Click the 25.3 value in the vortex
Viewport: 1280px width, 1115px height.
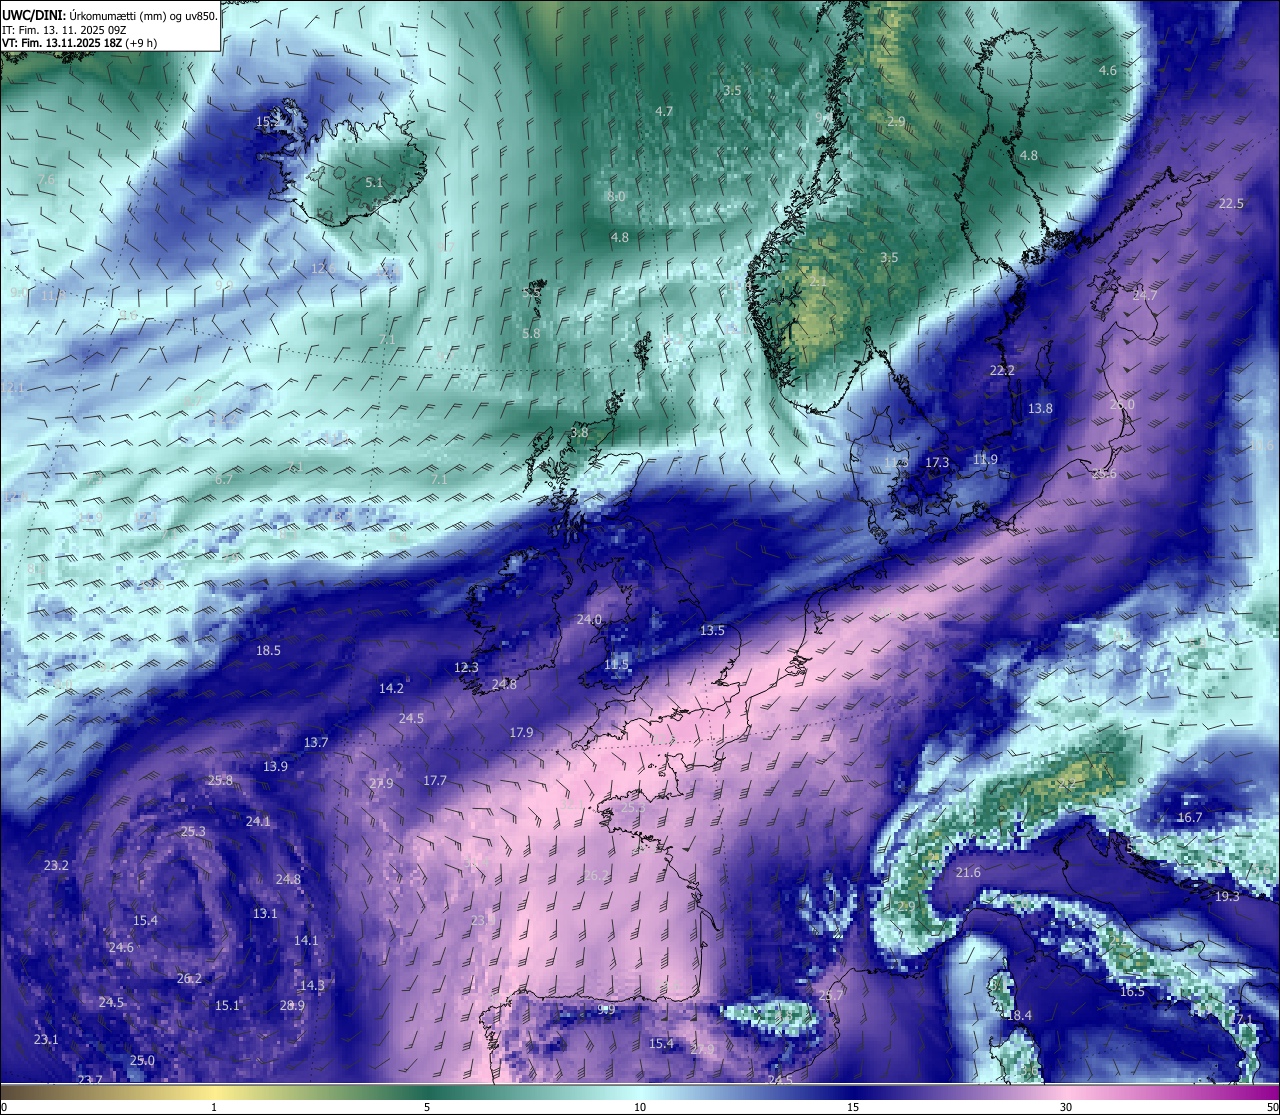coord(193,831)
